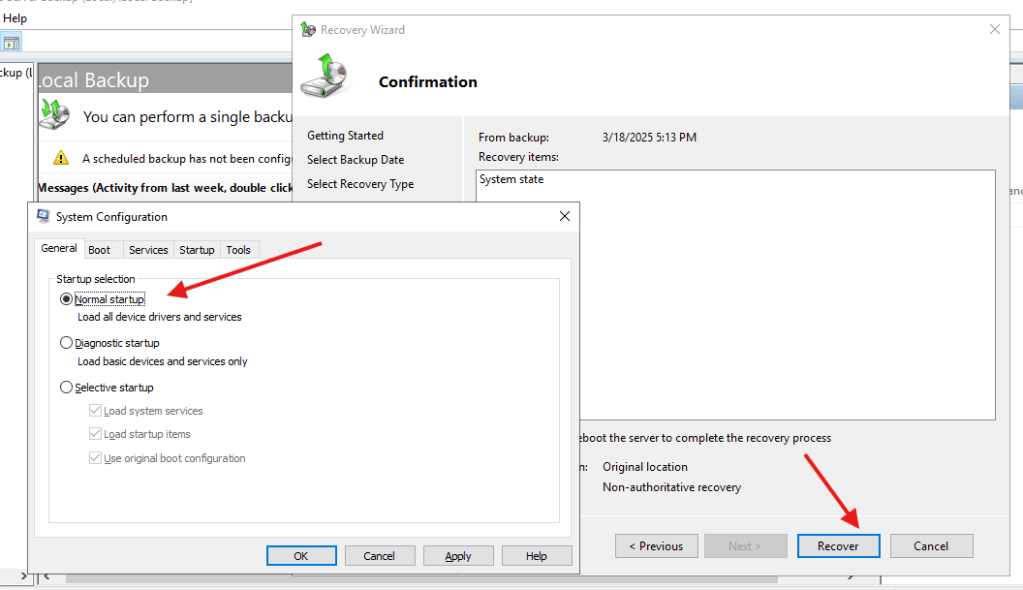Close the Recovery Wizard window
The height and width of the screenshot is (590, 1023).
pos(994,30)
